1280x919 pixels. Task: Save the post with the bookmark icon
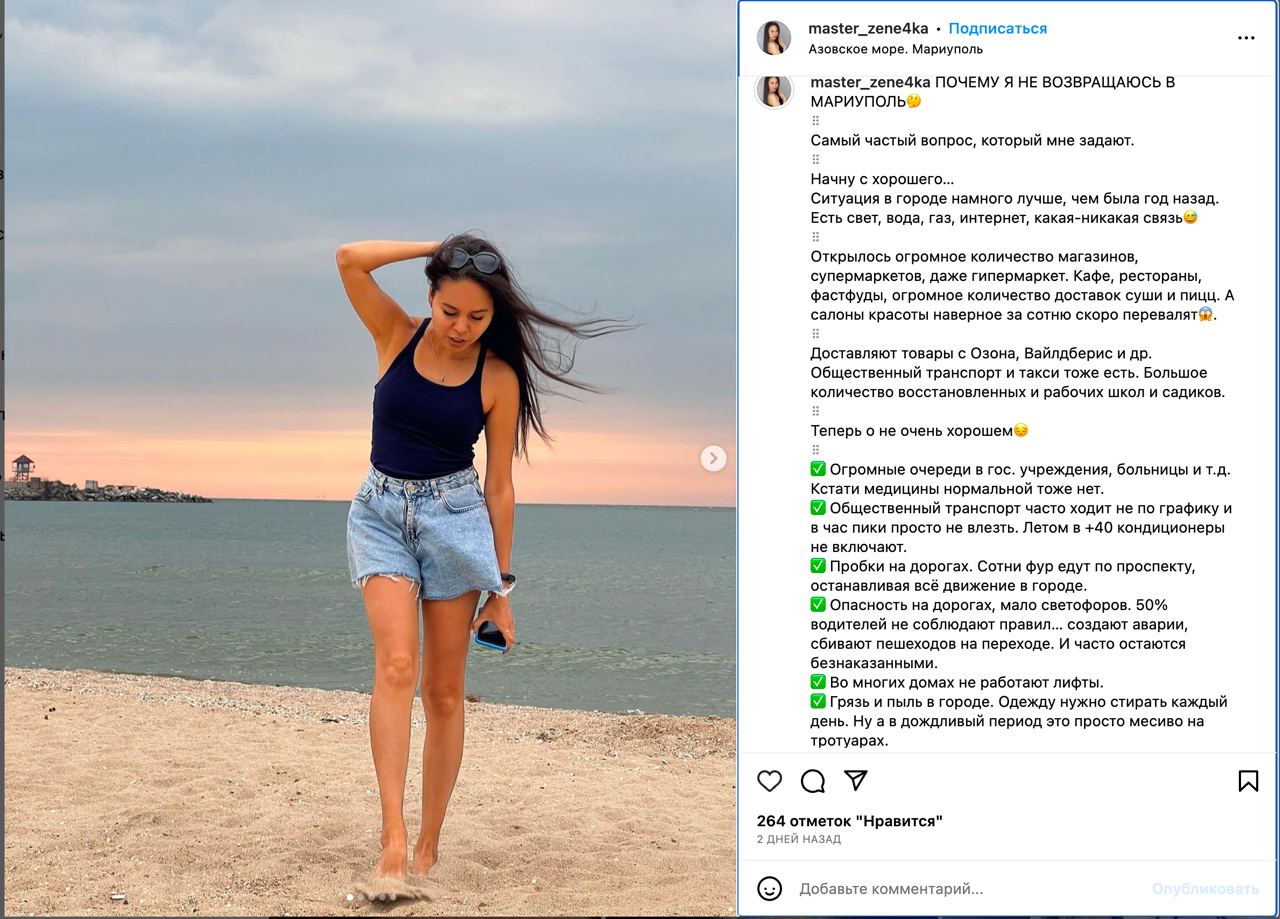click(1248, 781)
